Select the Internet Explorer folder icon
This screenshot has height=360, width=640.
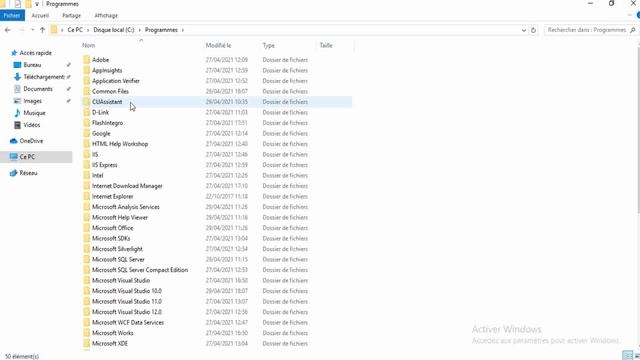[x=87, y=196]
